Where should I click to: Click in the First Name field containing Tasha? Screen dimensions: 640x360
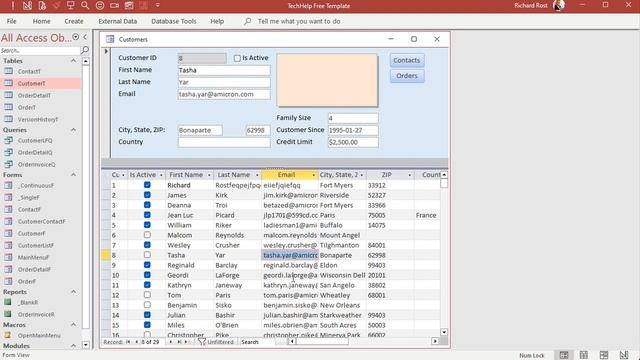tap(224, 70)
